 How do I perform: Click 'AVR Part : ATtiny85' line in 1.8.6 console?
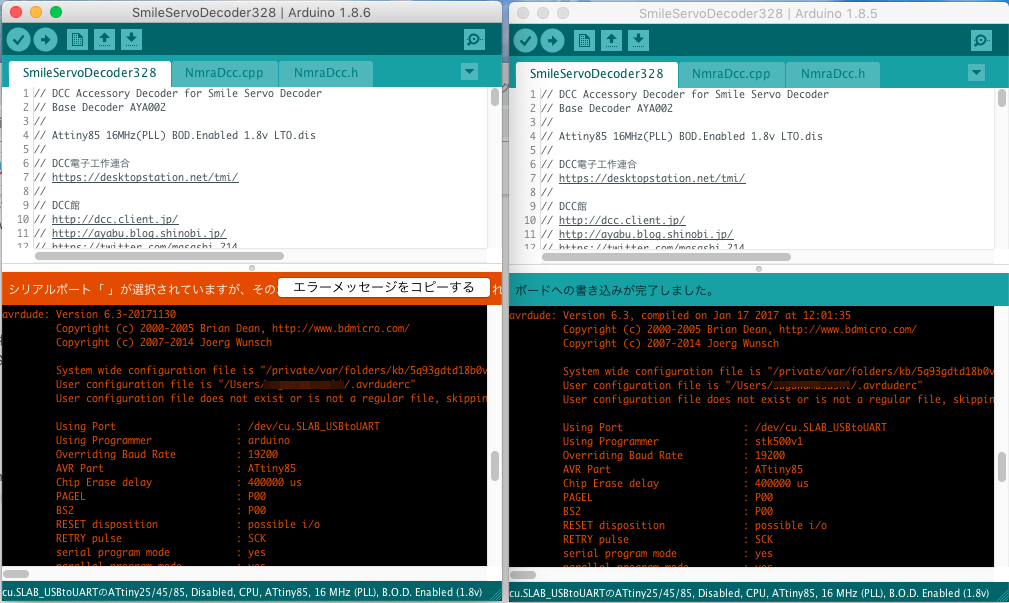click(176, 468)
